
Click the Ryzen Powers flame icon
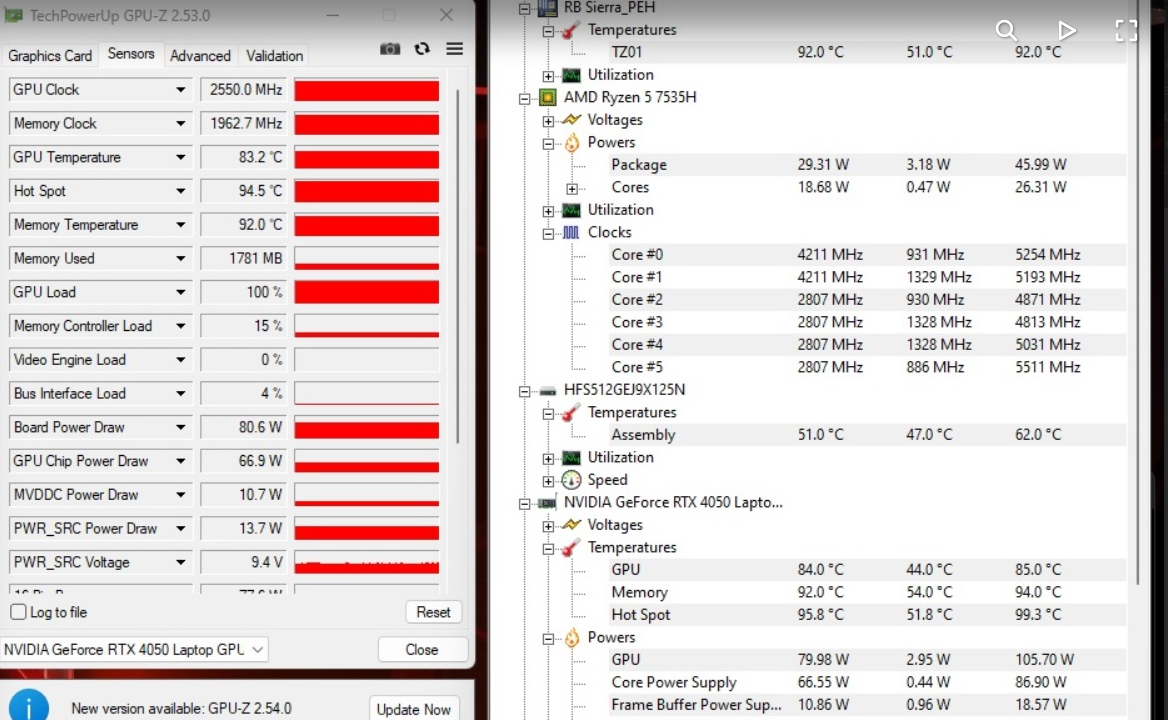tap(571, 142)
